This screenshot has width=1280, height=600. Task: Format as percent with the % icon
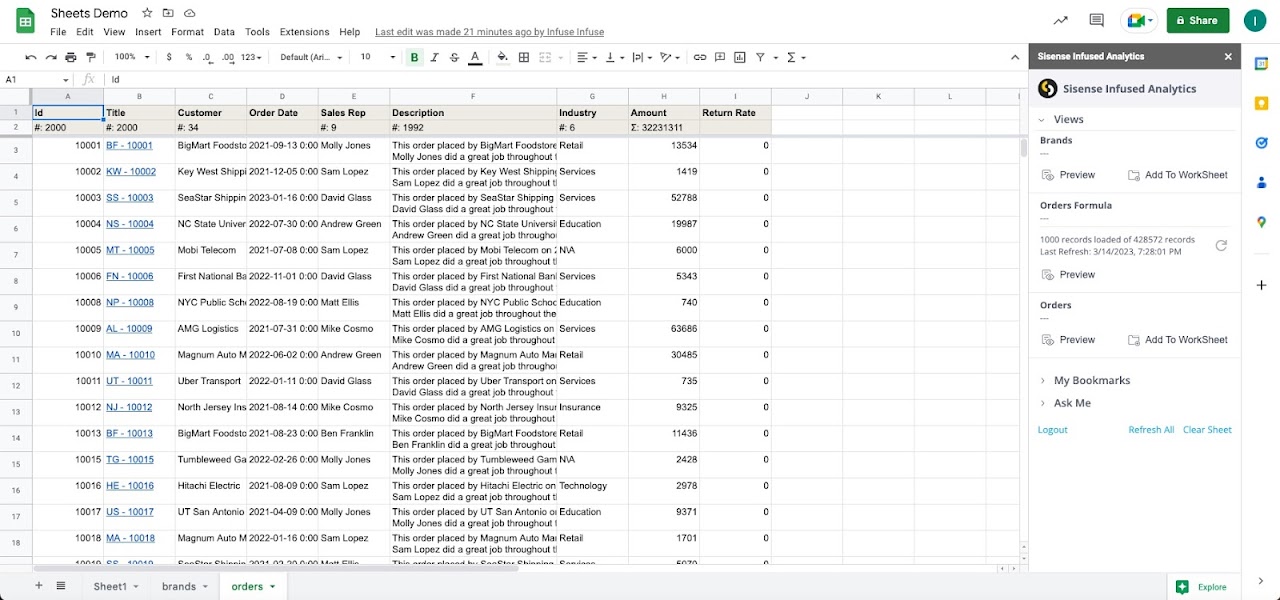[x=188, y=58]
